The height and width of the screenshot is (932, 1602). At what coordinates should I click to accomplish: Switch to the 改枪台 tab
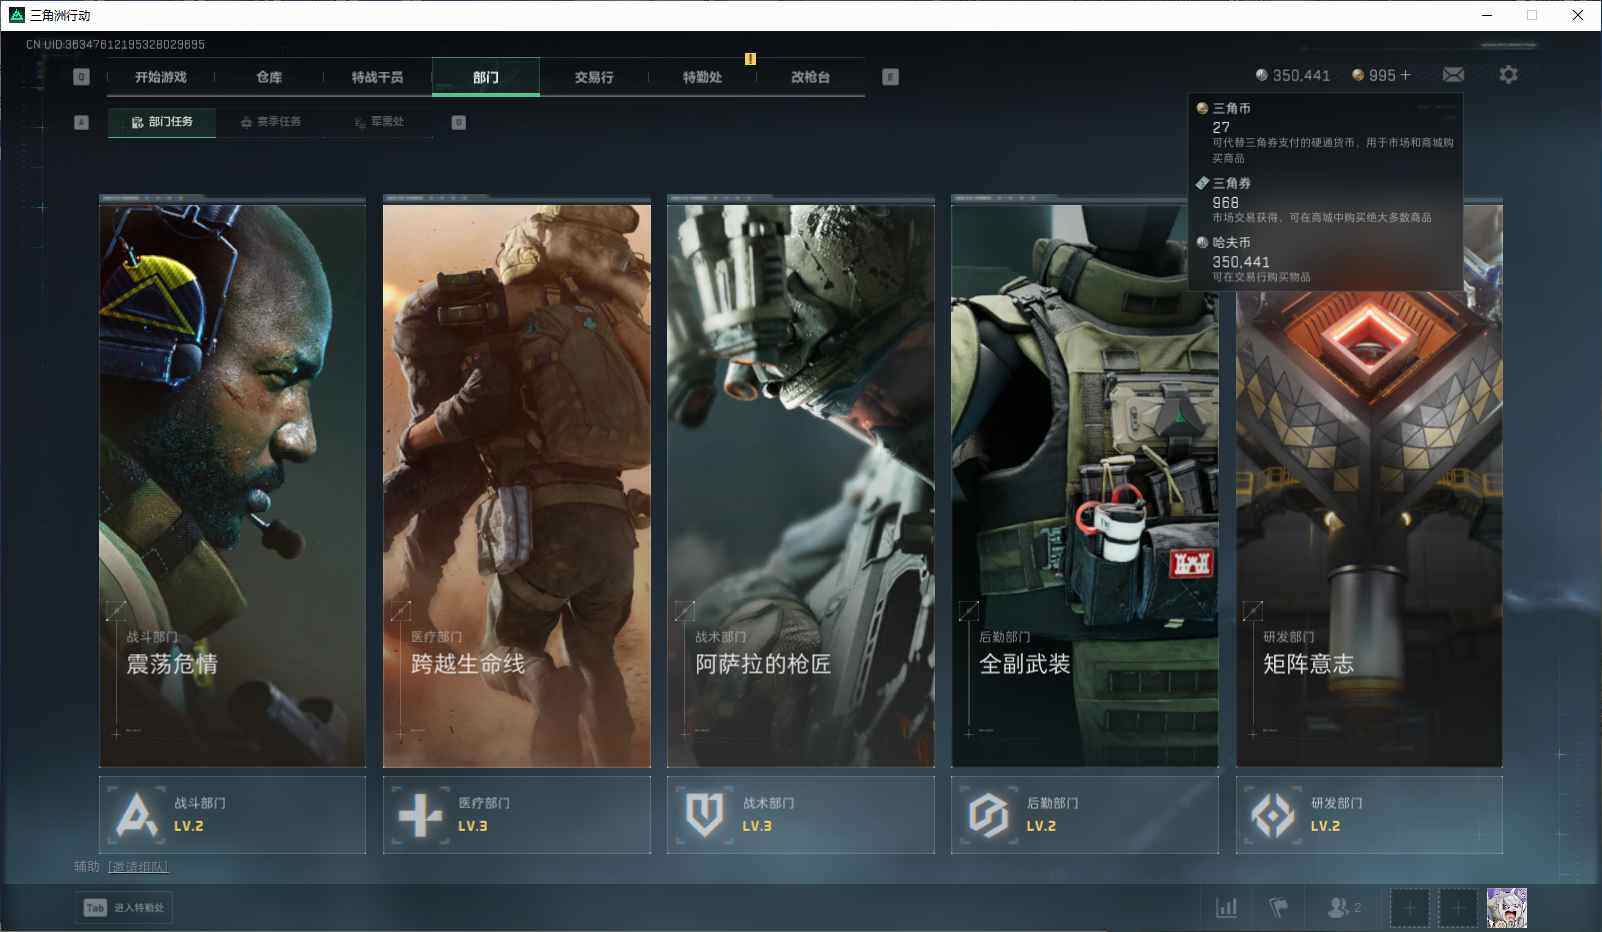tap(810, 77)
